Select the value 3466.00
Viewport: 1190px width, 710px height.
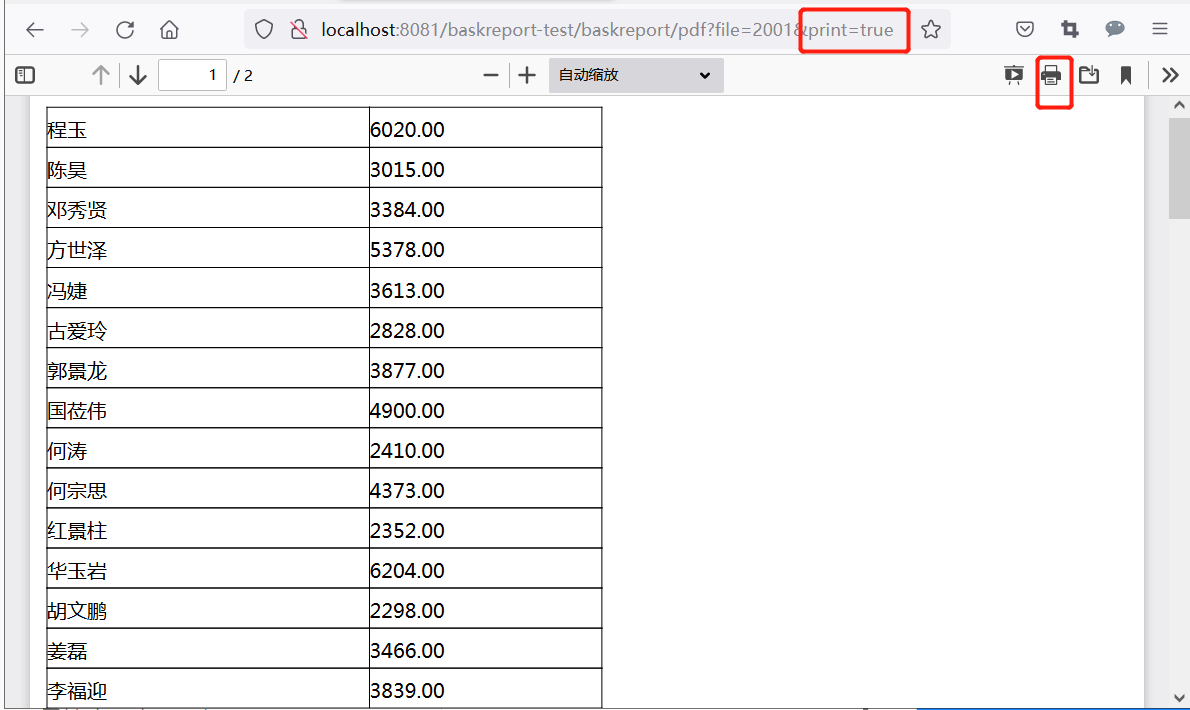[408, 652]
